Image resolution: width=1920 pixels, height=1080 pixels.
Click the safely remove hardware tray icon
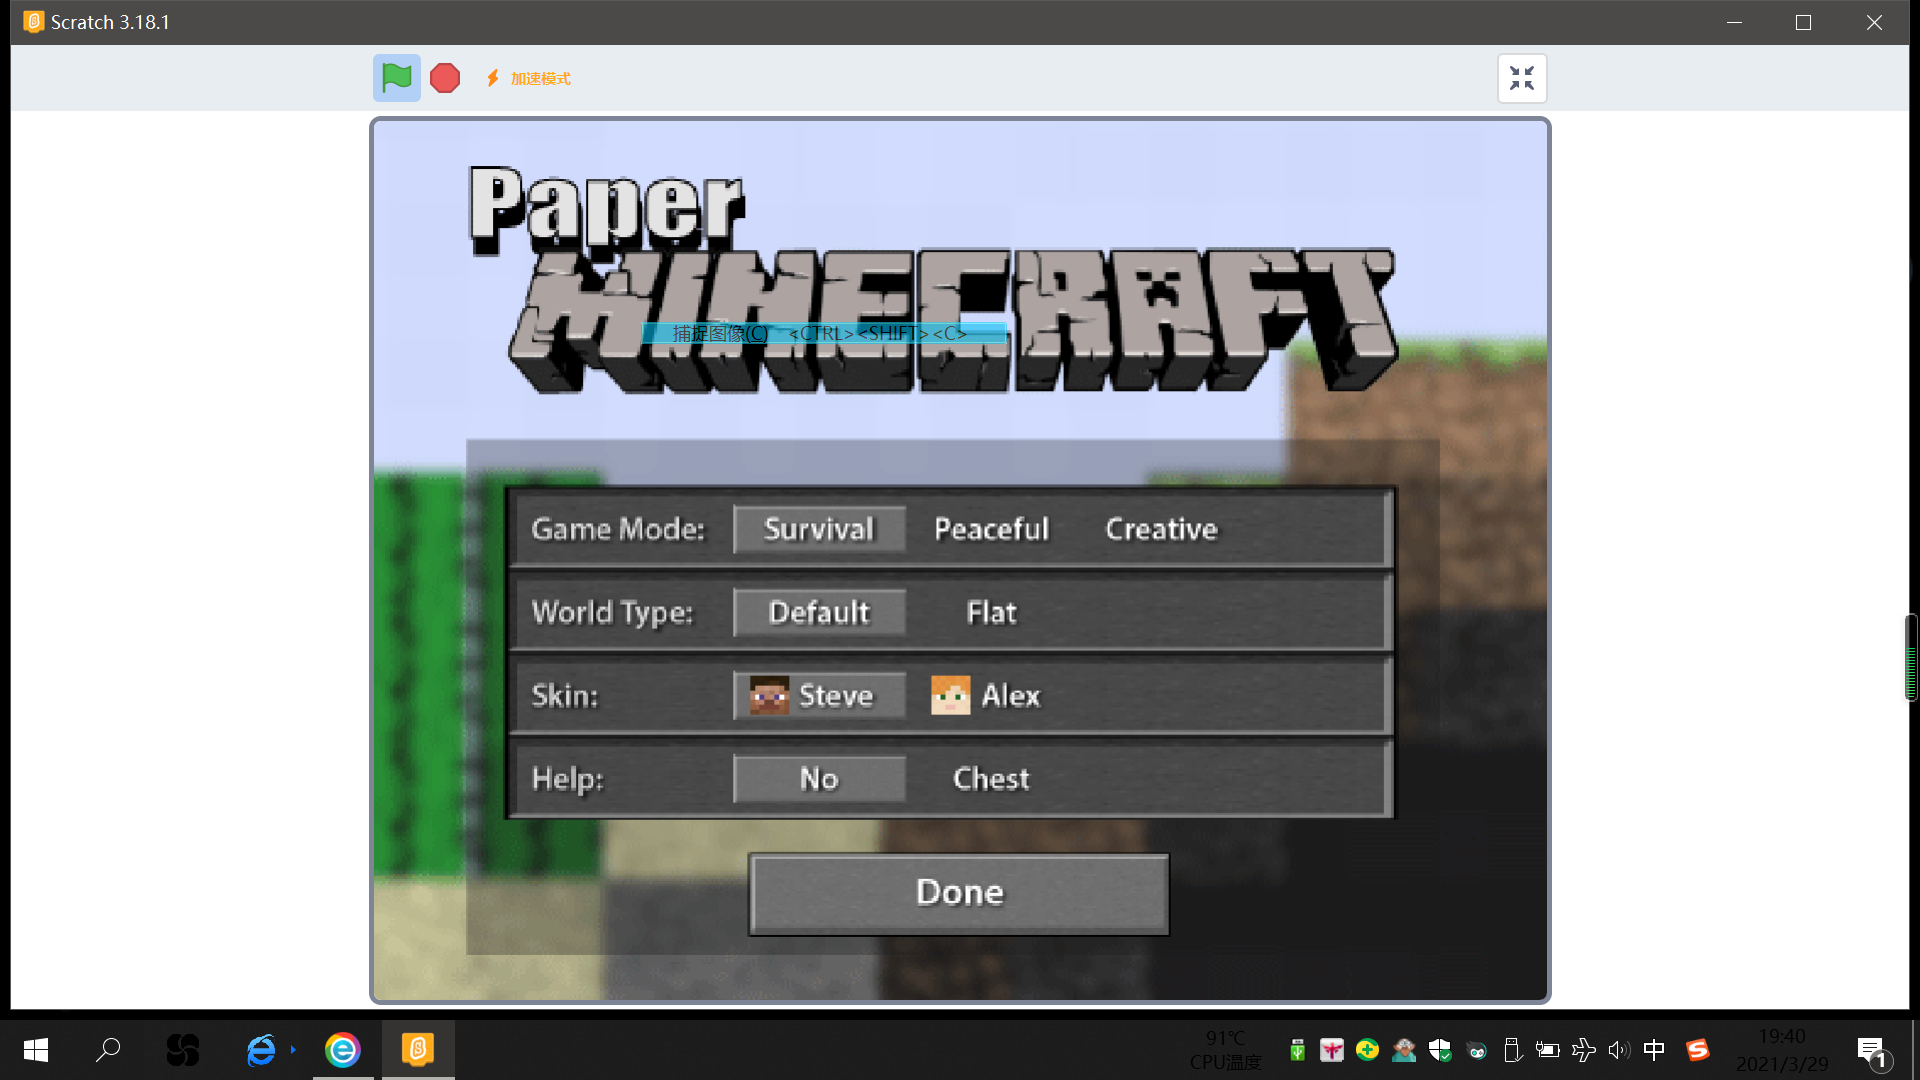coord(1512,1050)
